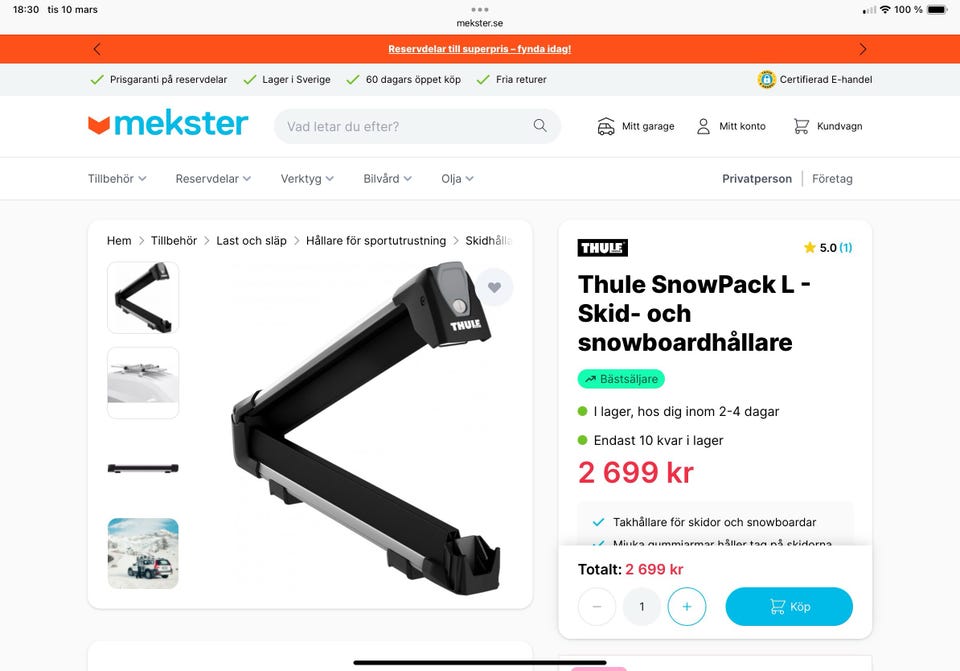The width and height of the screenshot is (960, 671).
Task: Expand the Tillbehör menu
Action: [117, 179]
